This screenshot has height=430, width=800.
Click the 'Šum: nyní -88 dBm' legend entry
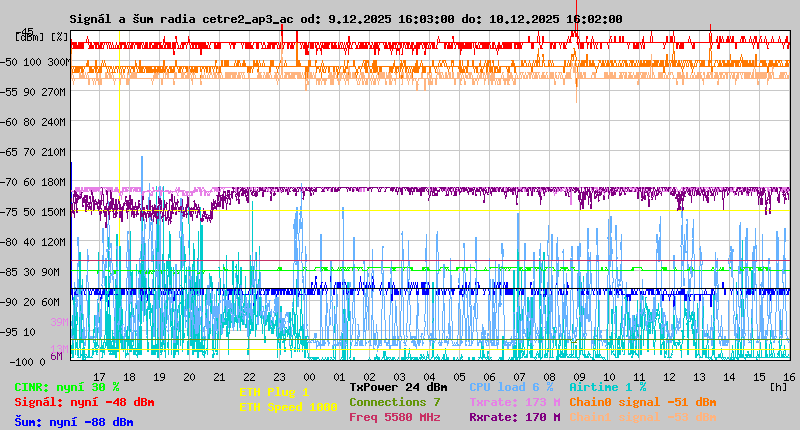(74, 422)
